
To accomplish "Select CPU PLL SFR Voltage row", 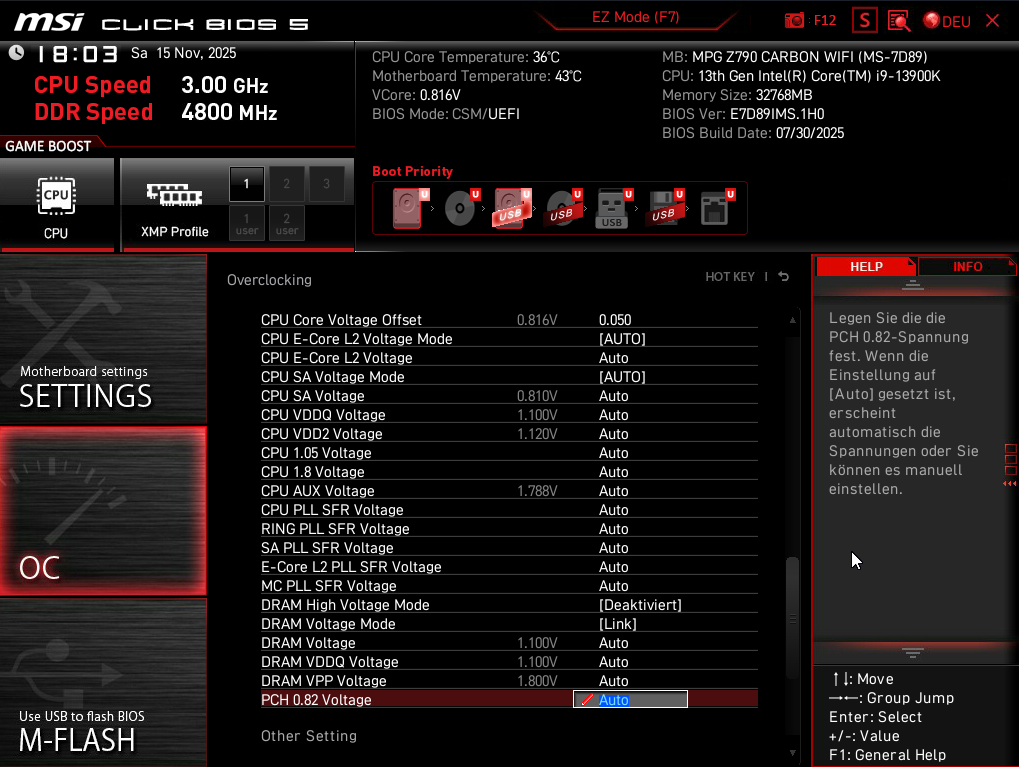I will point(509,510).
